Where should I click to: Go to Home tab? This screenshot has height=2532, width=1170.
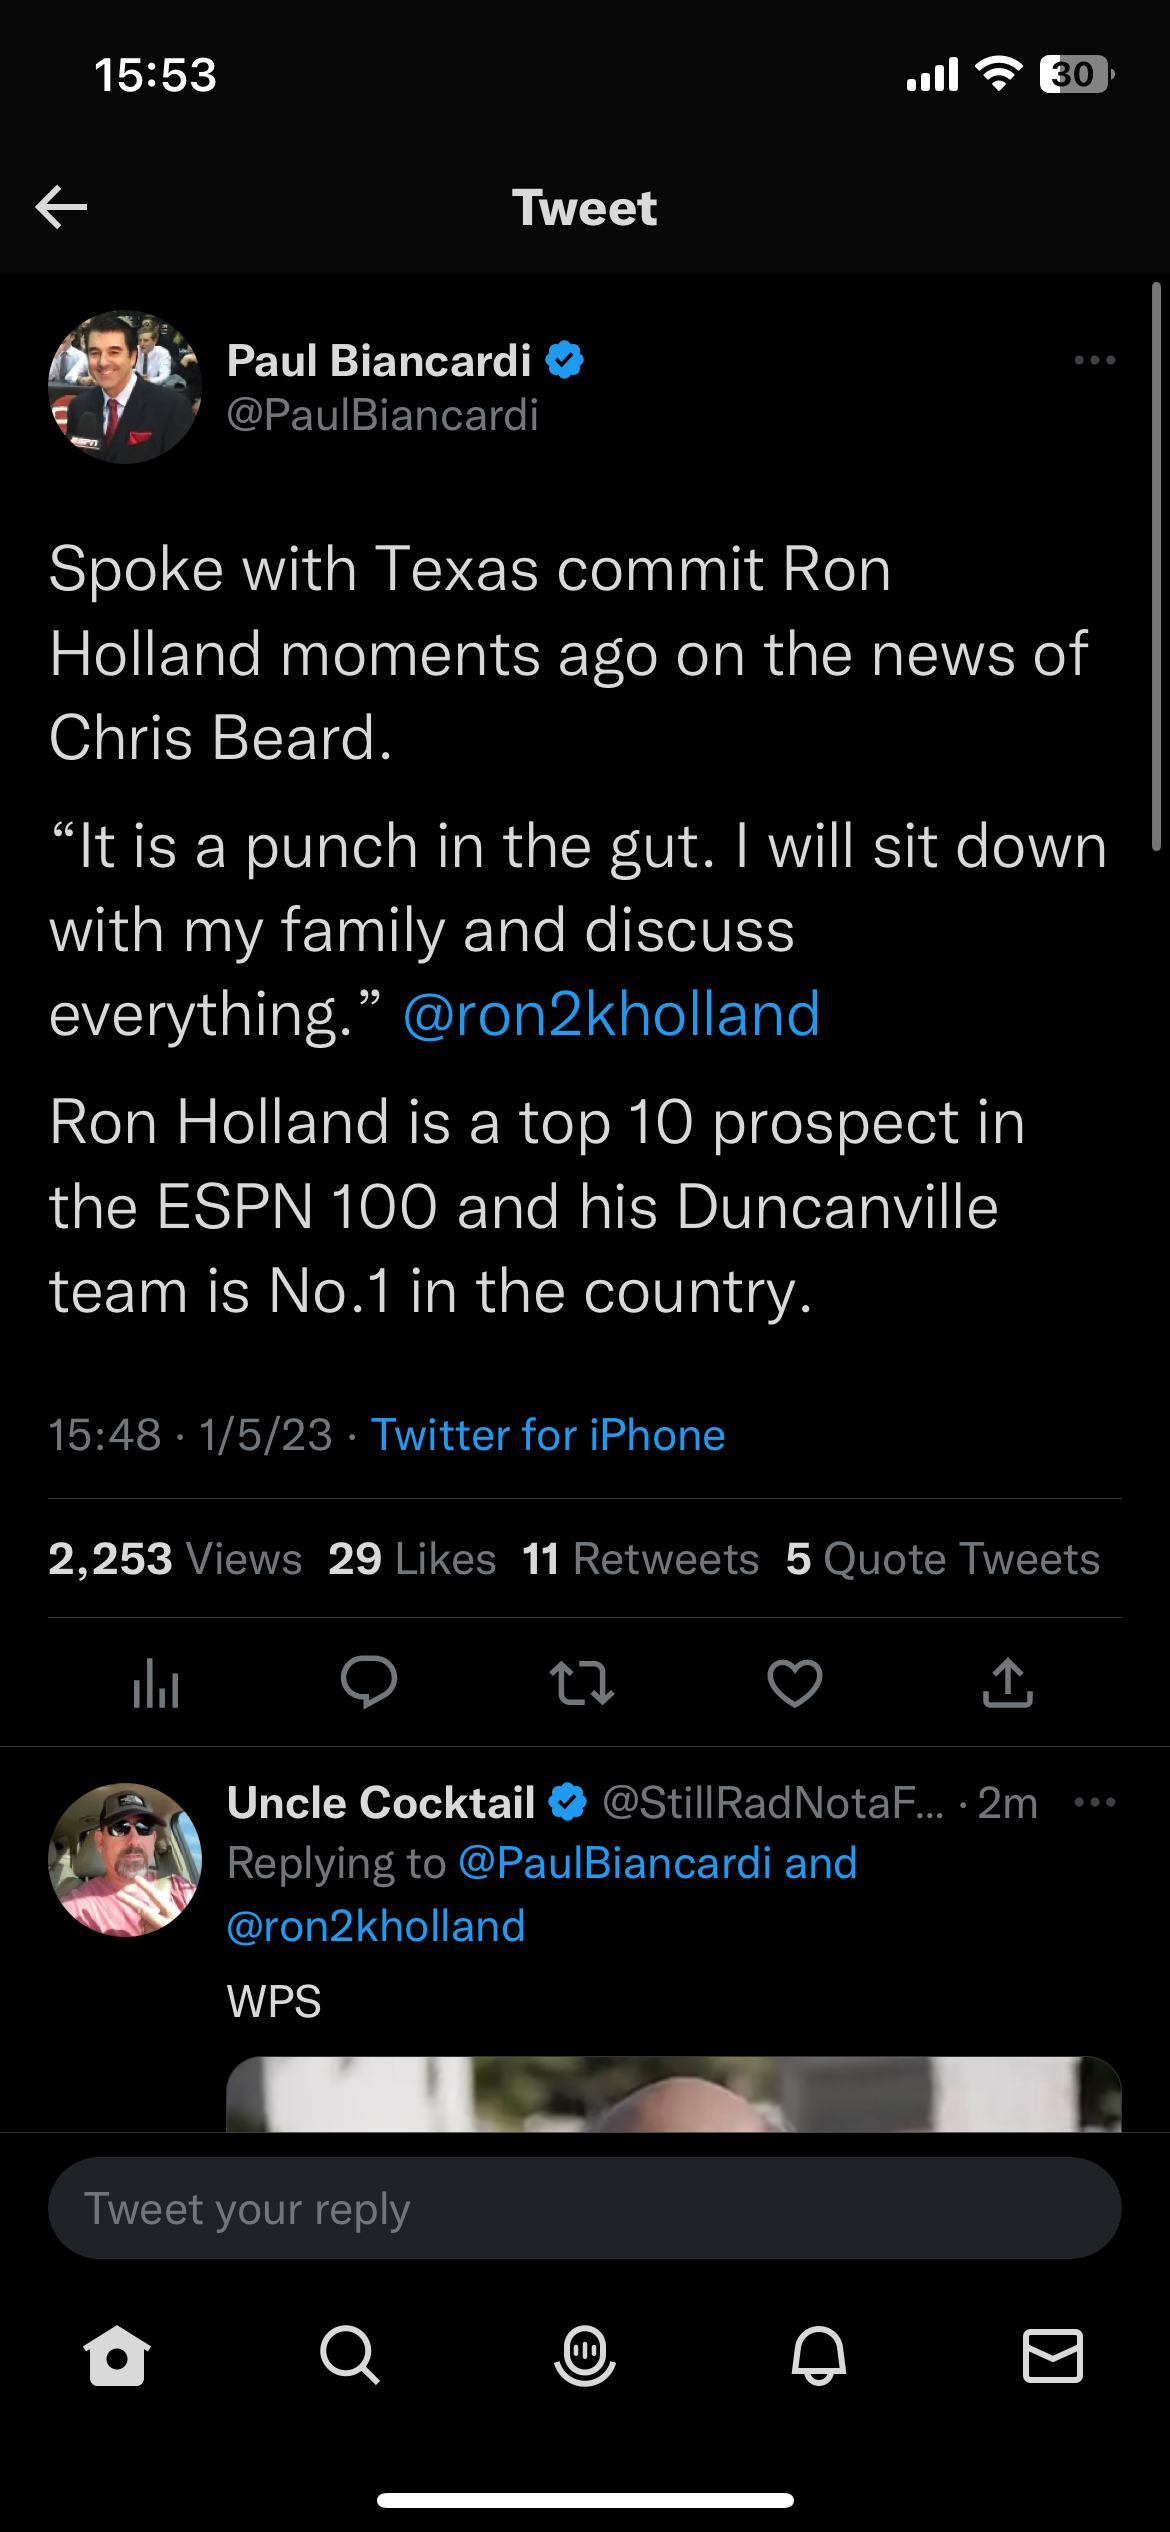117,2355
